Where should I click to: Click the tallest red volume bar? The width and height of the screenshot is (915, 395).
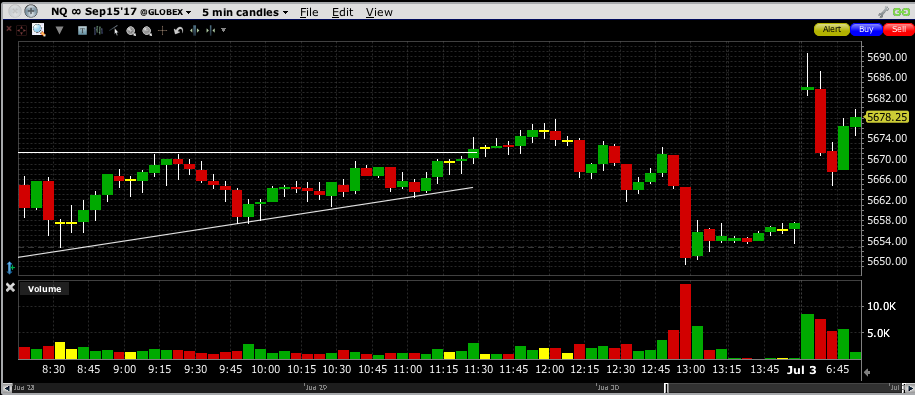click(x=686, y=321)
